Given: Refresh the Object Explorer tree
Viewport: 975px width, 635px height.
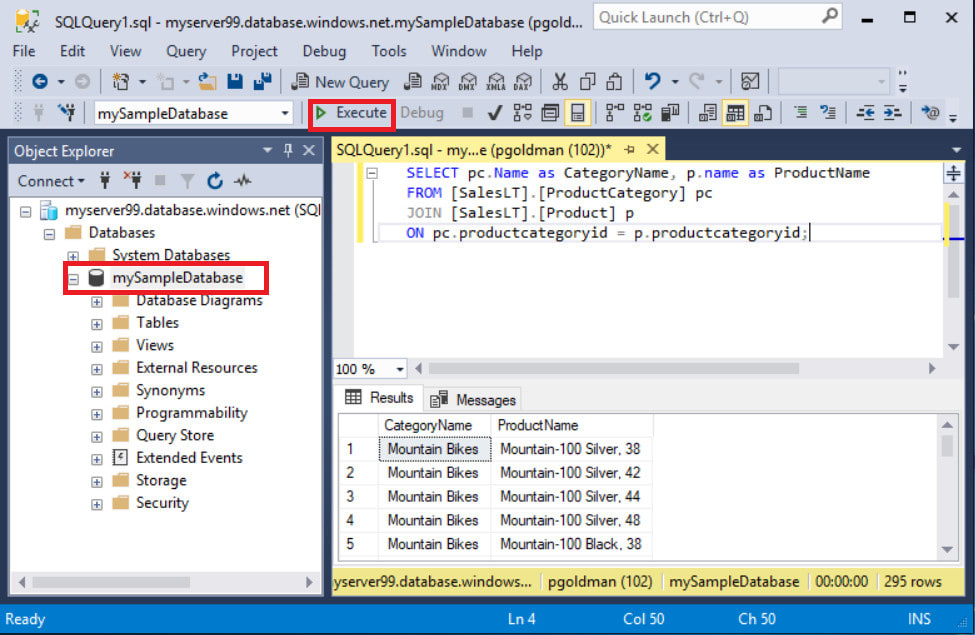Looking at the screenshot, I should pos(214,181).
